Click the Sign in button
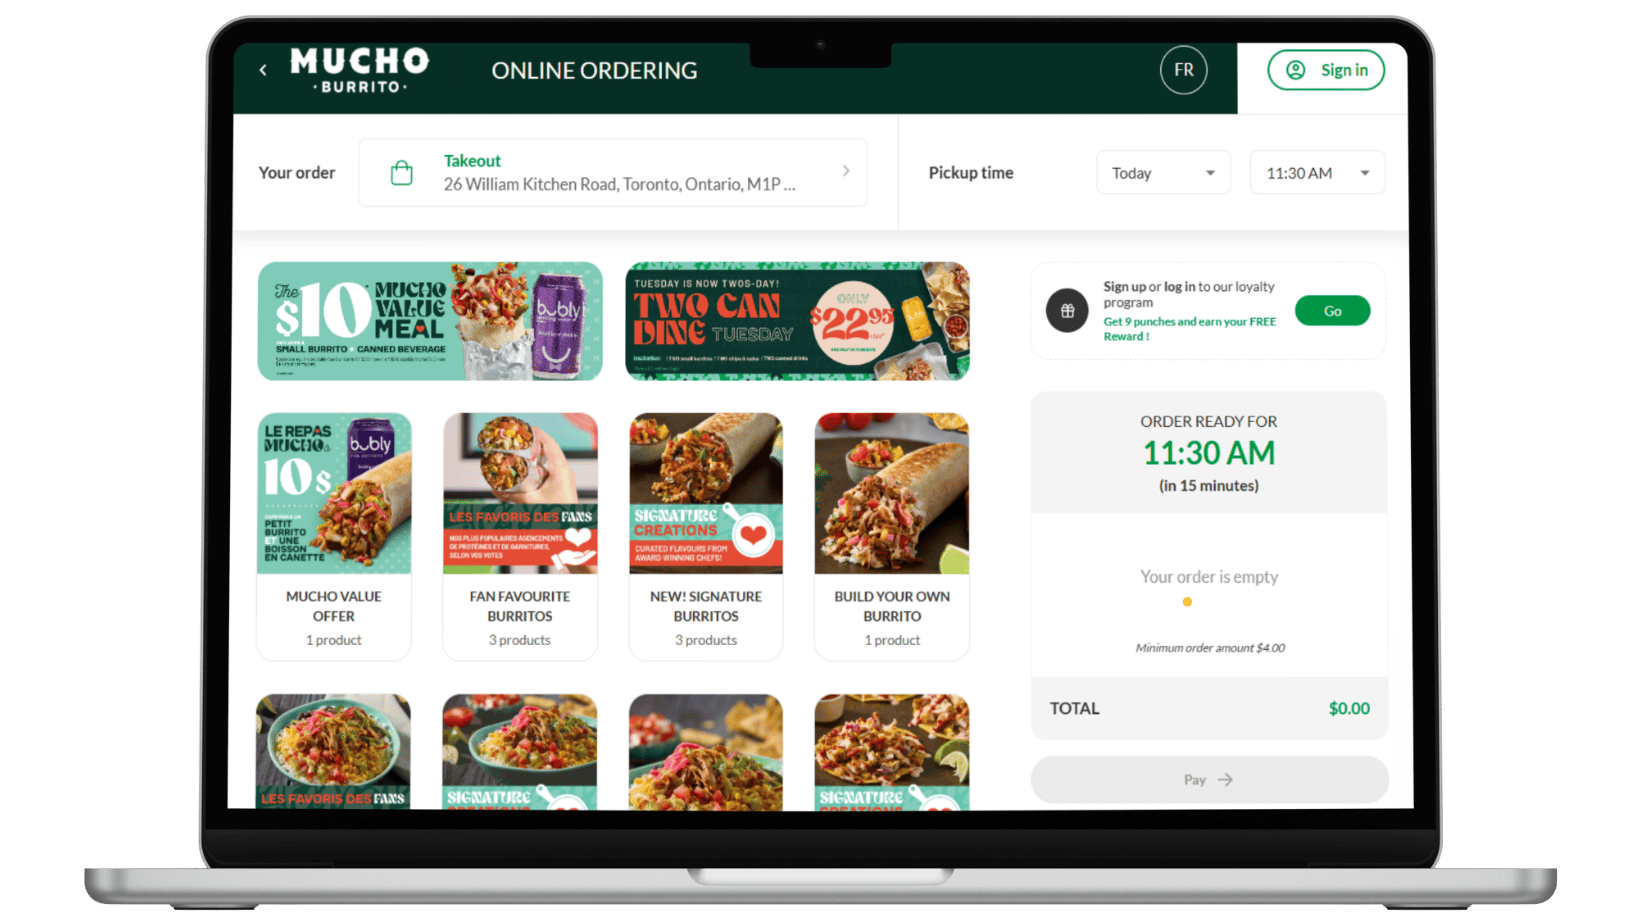Screen dimensions: 1640x924 point(1326,70)
